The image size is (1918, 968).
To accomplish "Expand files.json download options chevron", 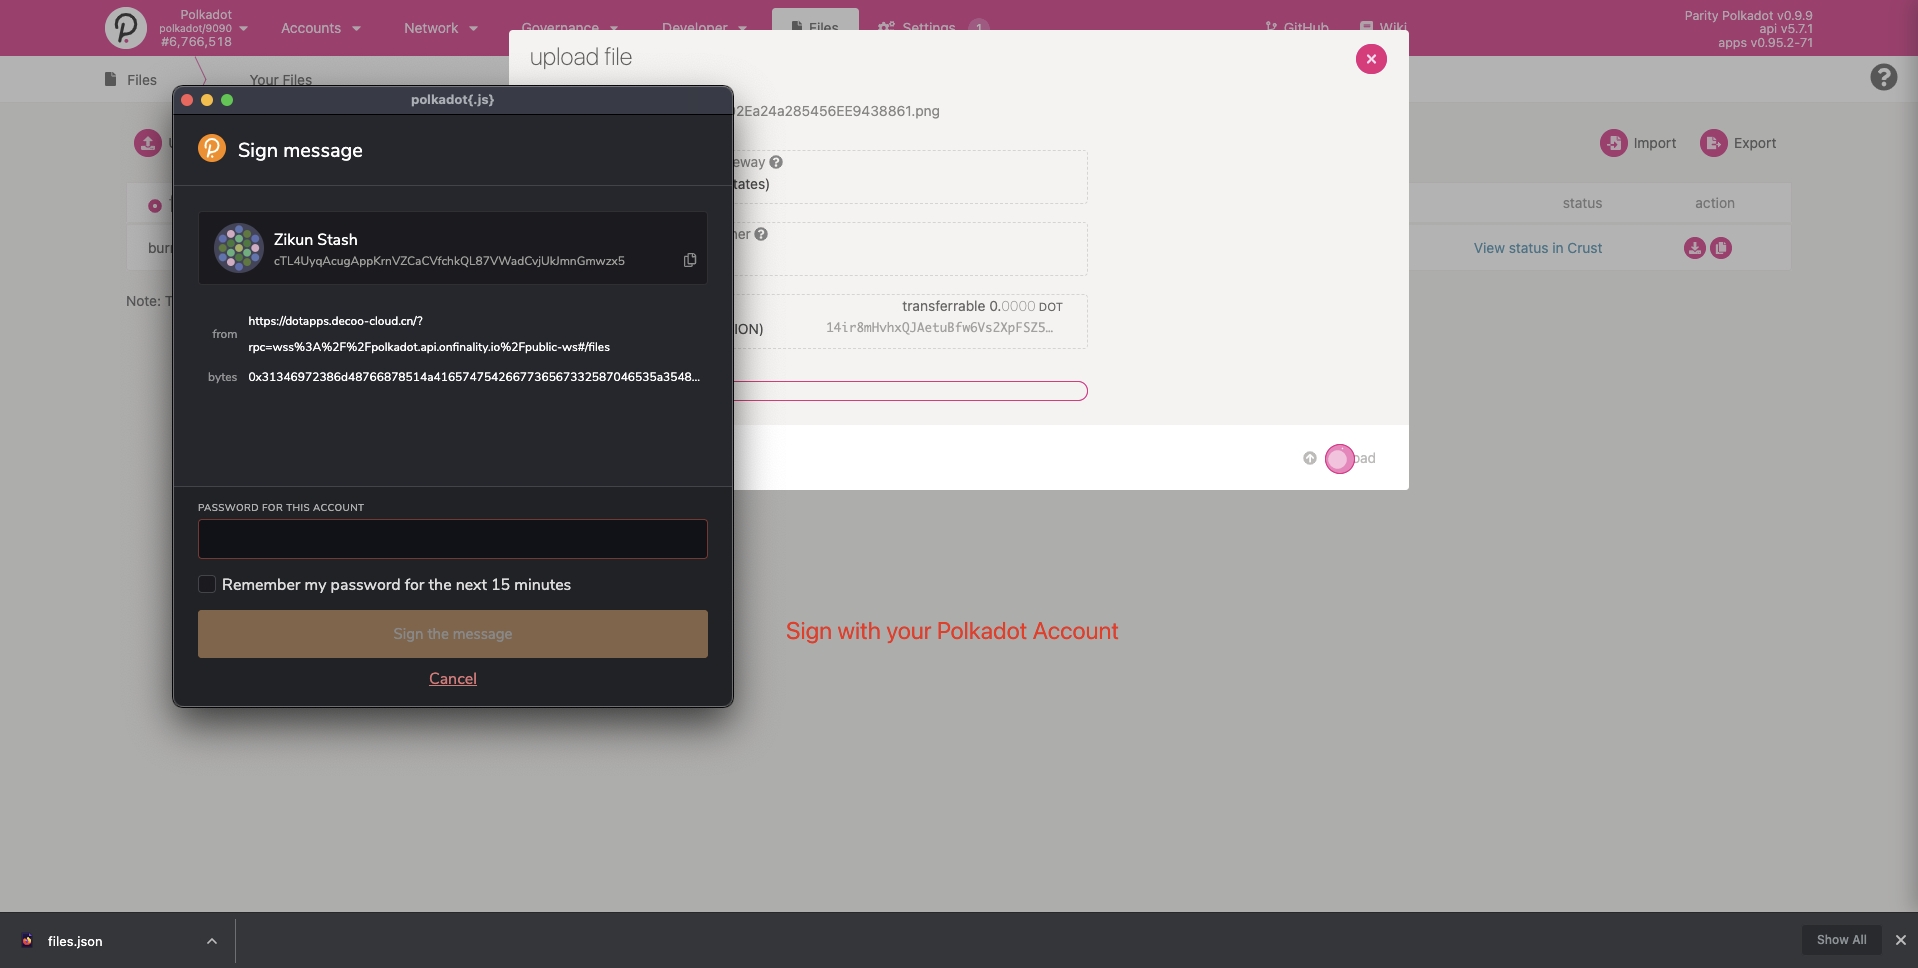I will tap(212, 941).
